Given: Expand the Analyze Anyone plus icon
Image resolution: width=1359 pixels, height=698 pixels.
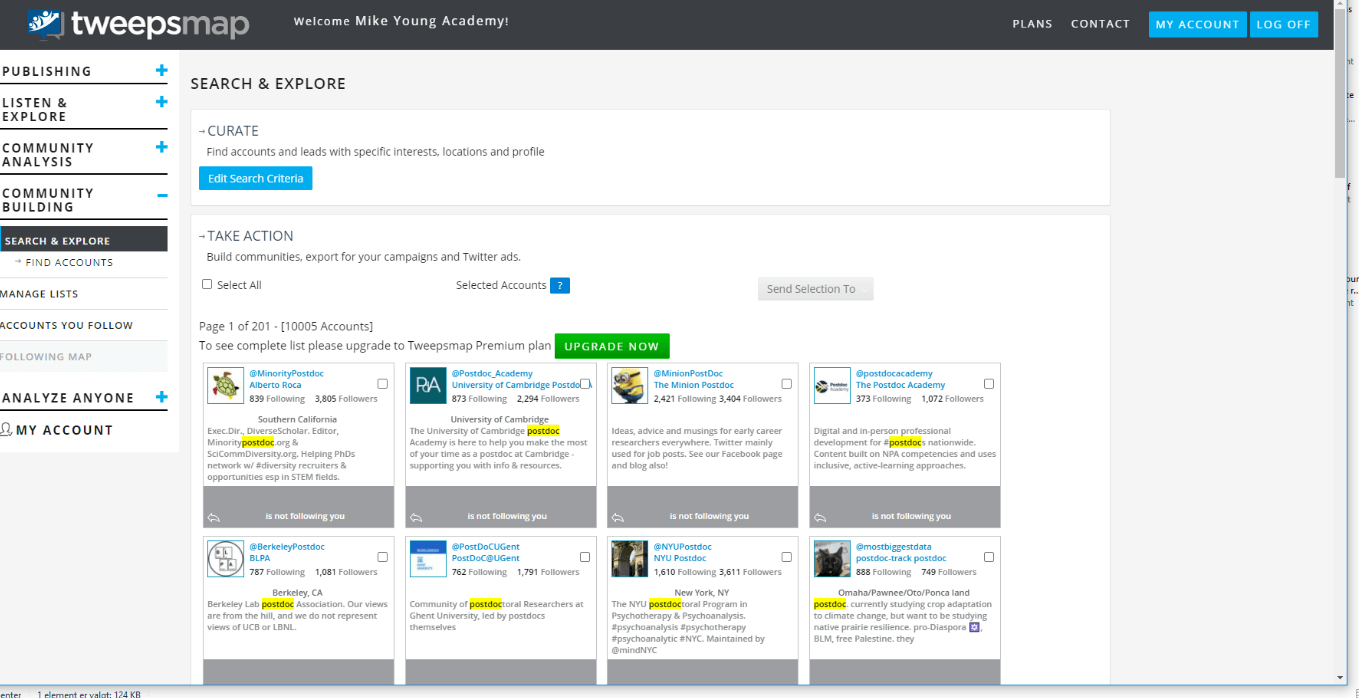Looking at the screenshot, I should [162, 397].
